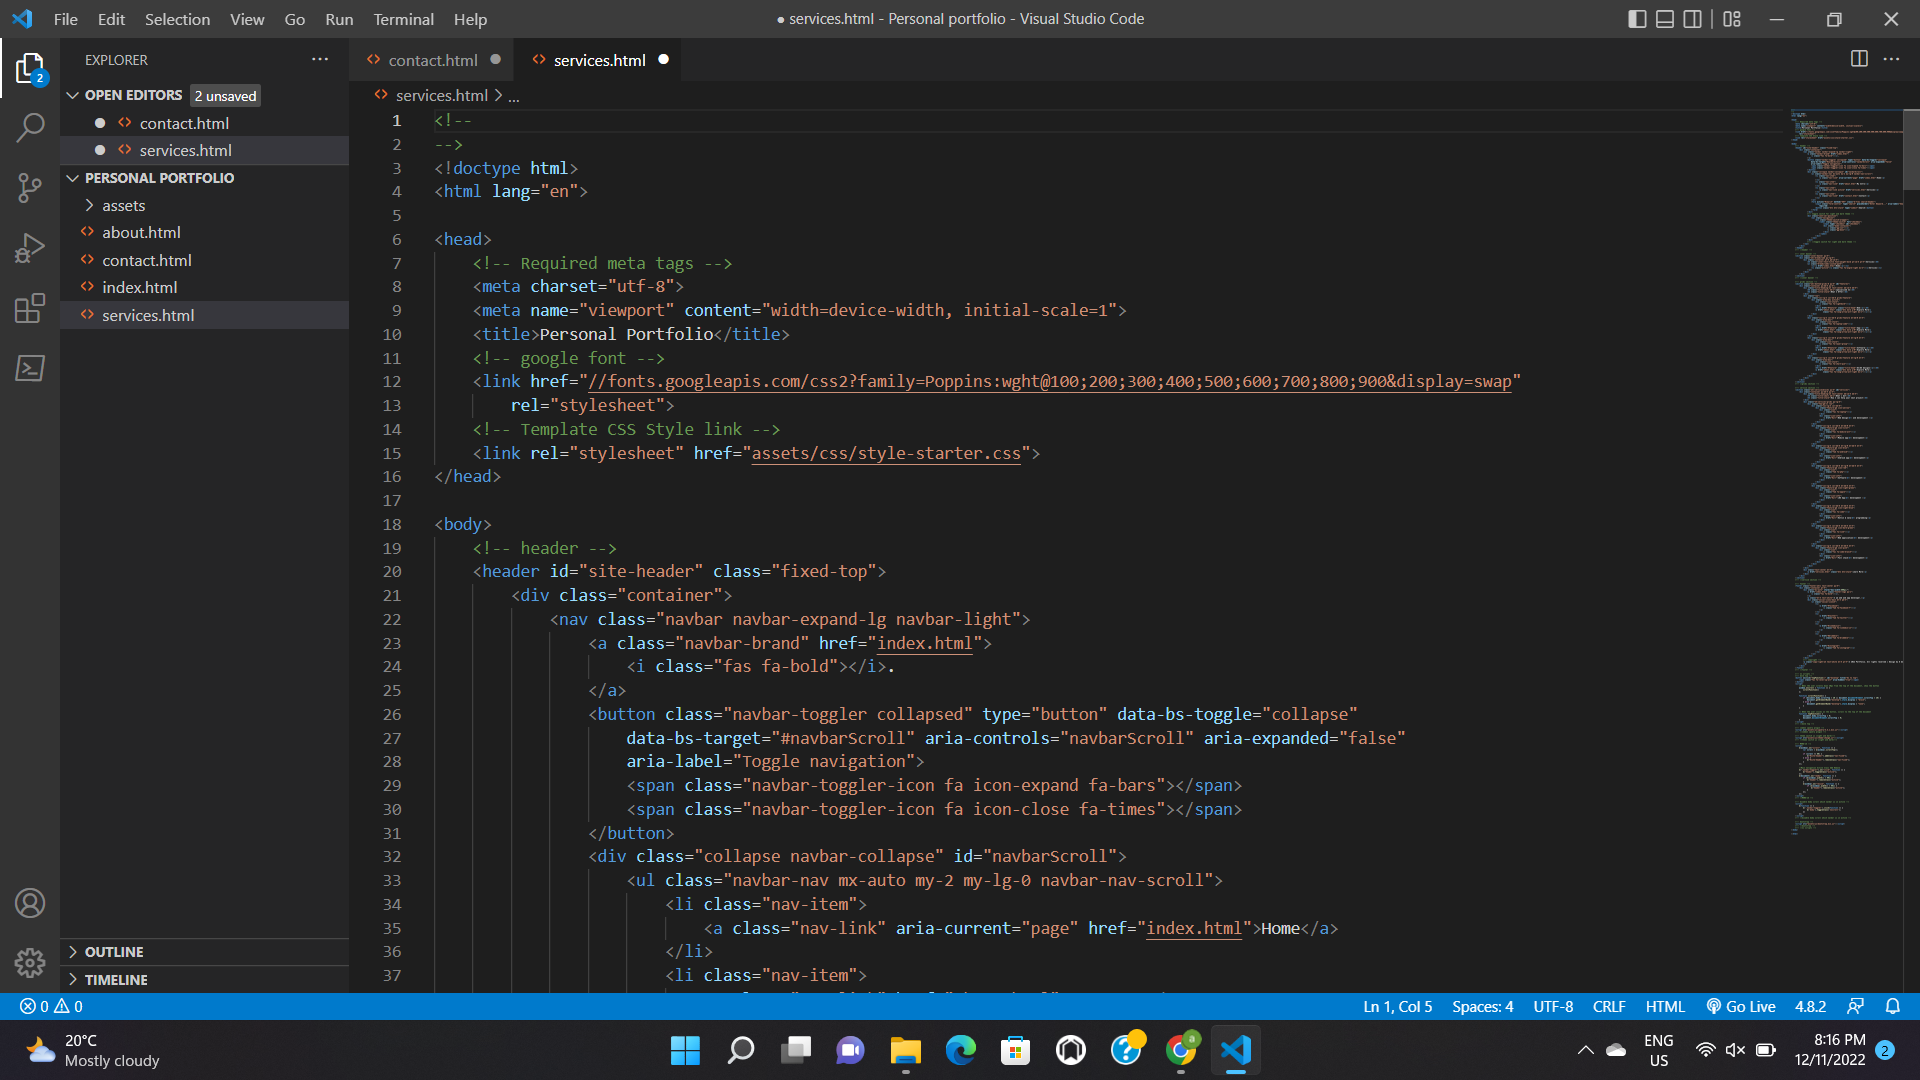Change the HTML language mode in status bar
1920x1080 pixels.
pos(1665,1006)
